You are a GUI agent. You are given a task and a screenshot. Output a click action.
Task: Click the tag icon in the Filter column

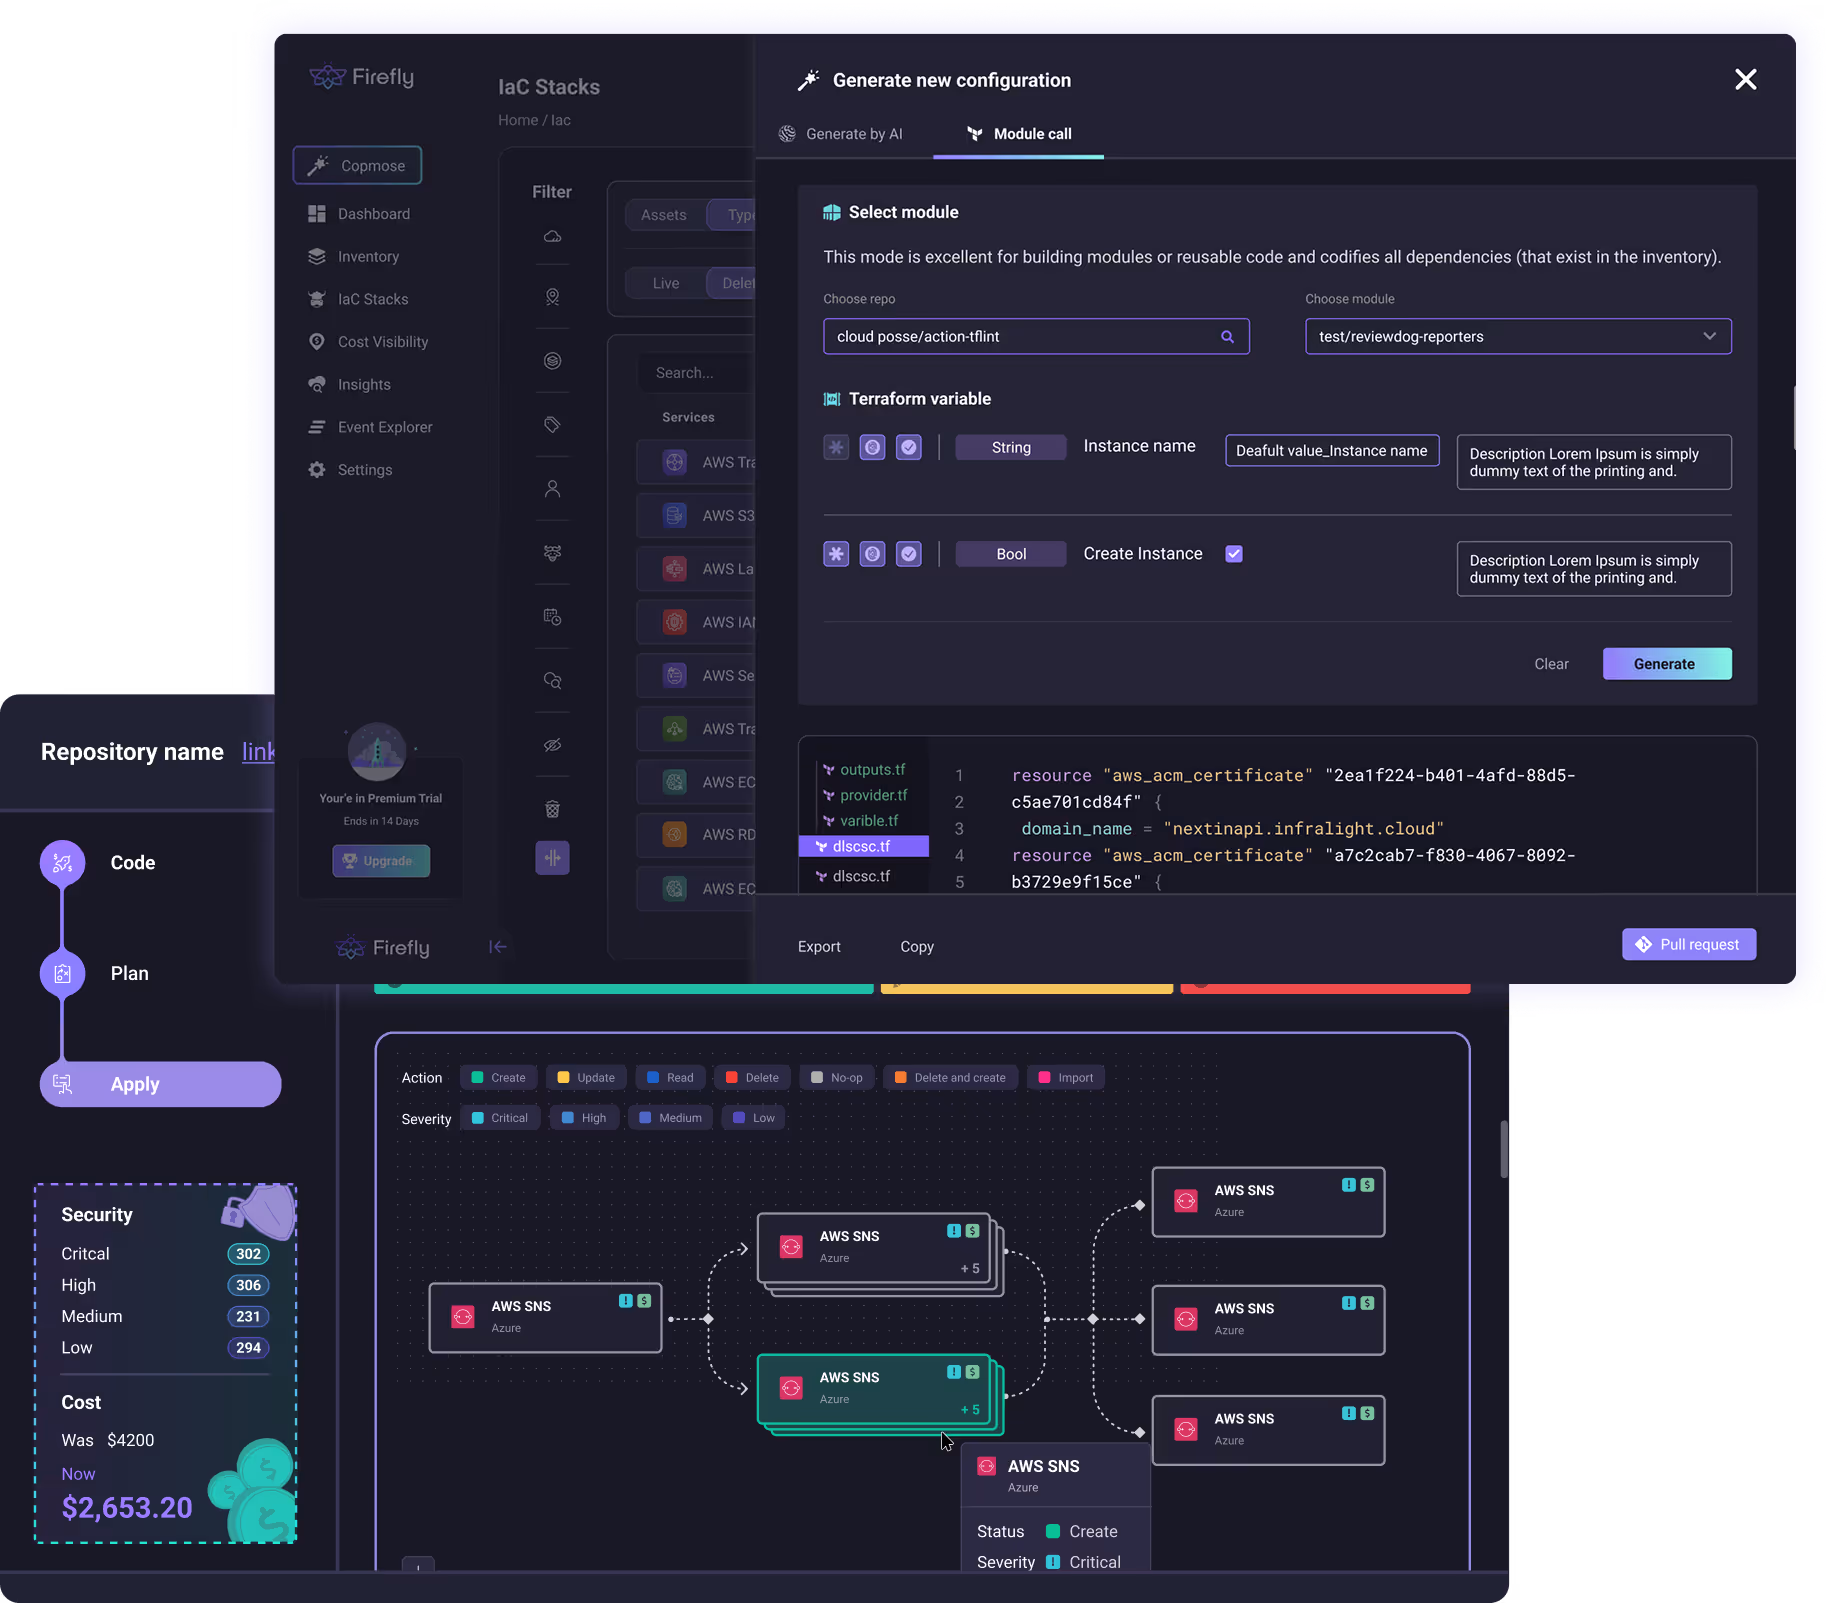552,425
